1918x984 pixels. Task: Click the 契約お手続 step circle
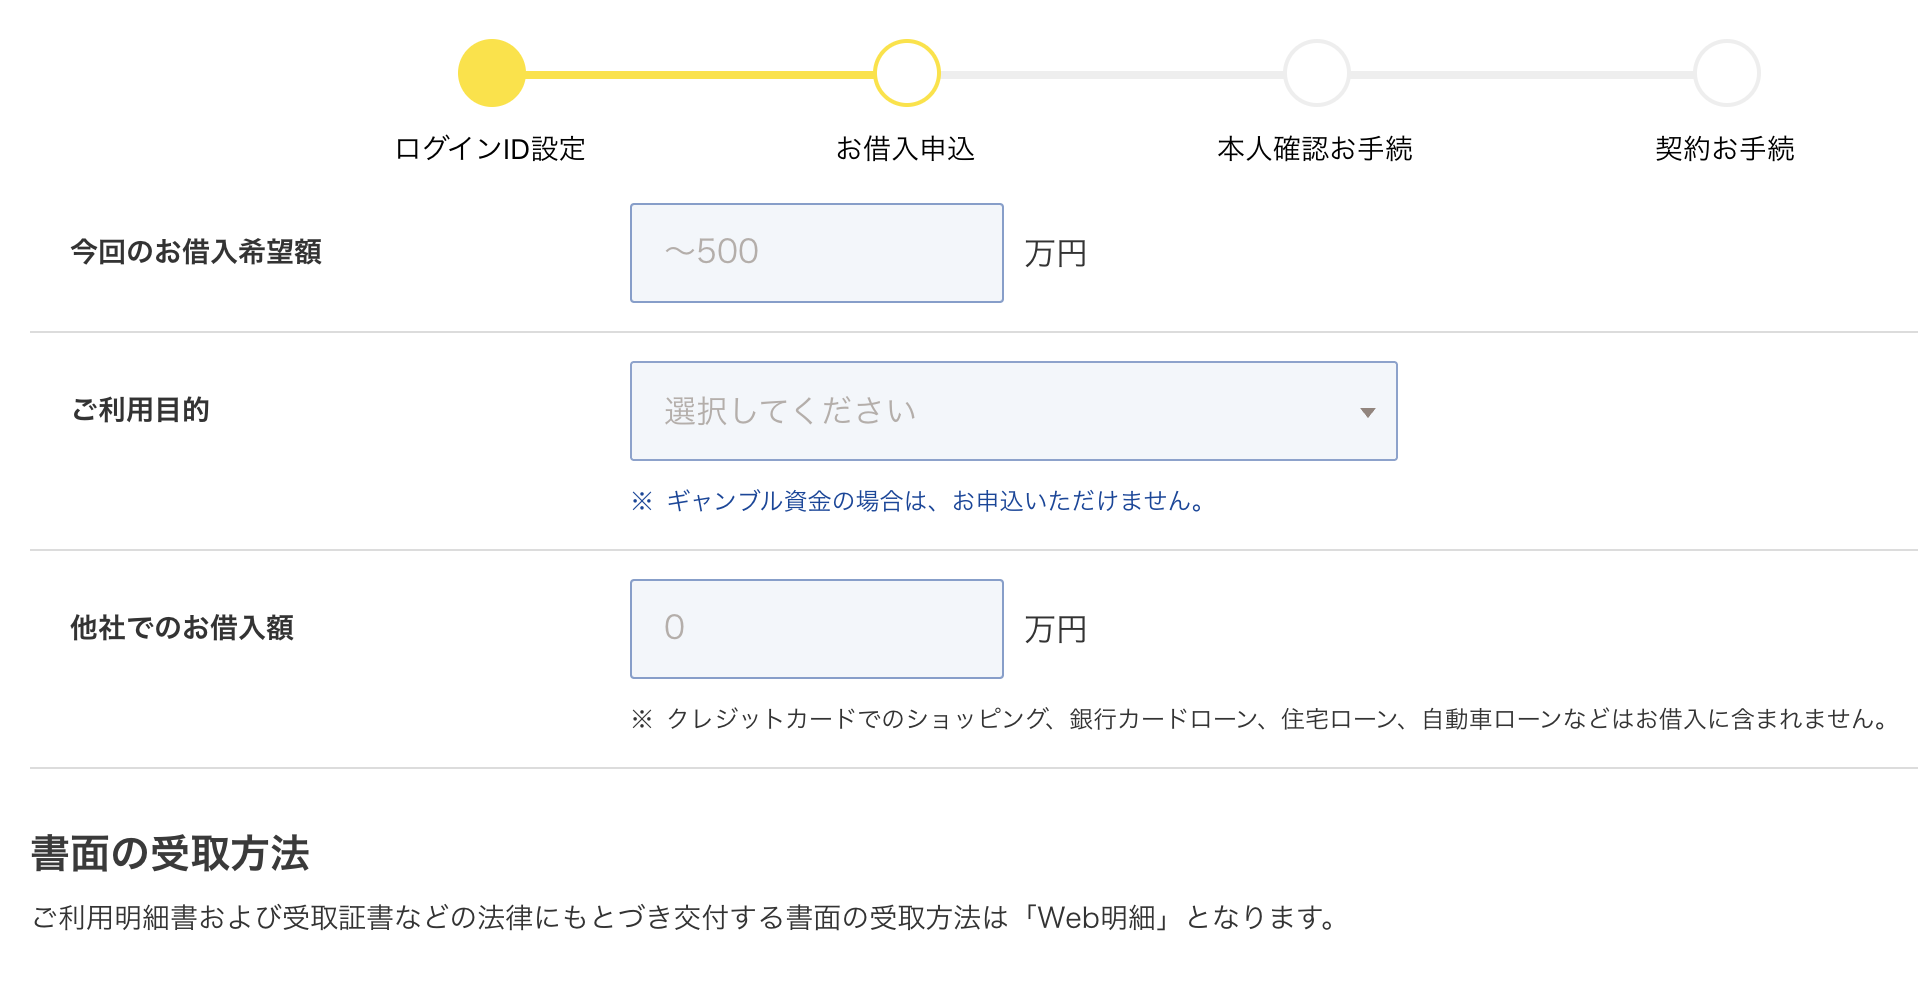click(x=1726, y=73)
